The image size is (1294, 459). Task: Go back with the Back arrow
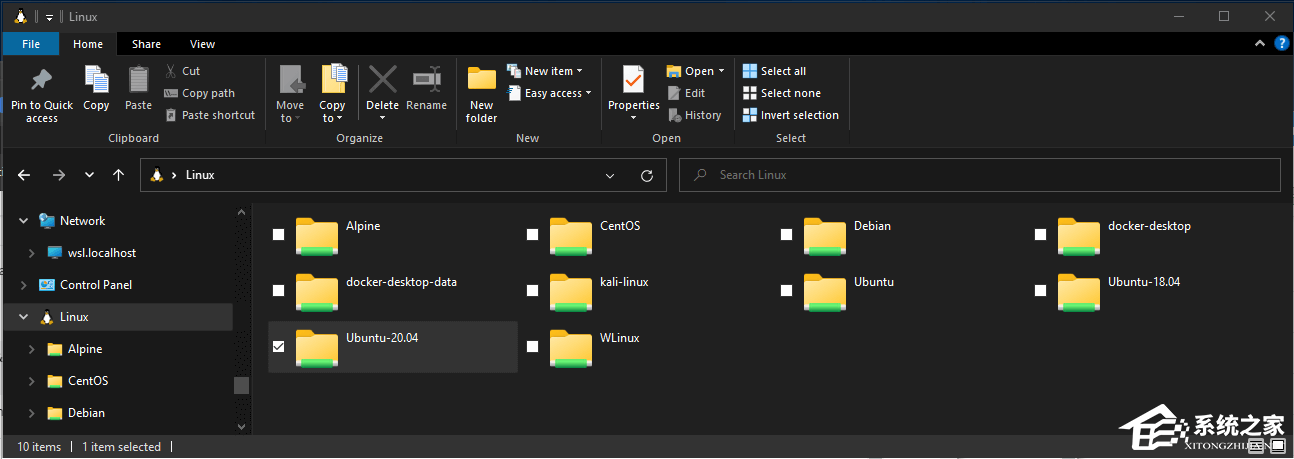pyautogui.click(x=24, y=175)
